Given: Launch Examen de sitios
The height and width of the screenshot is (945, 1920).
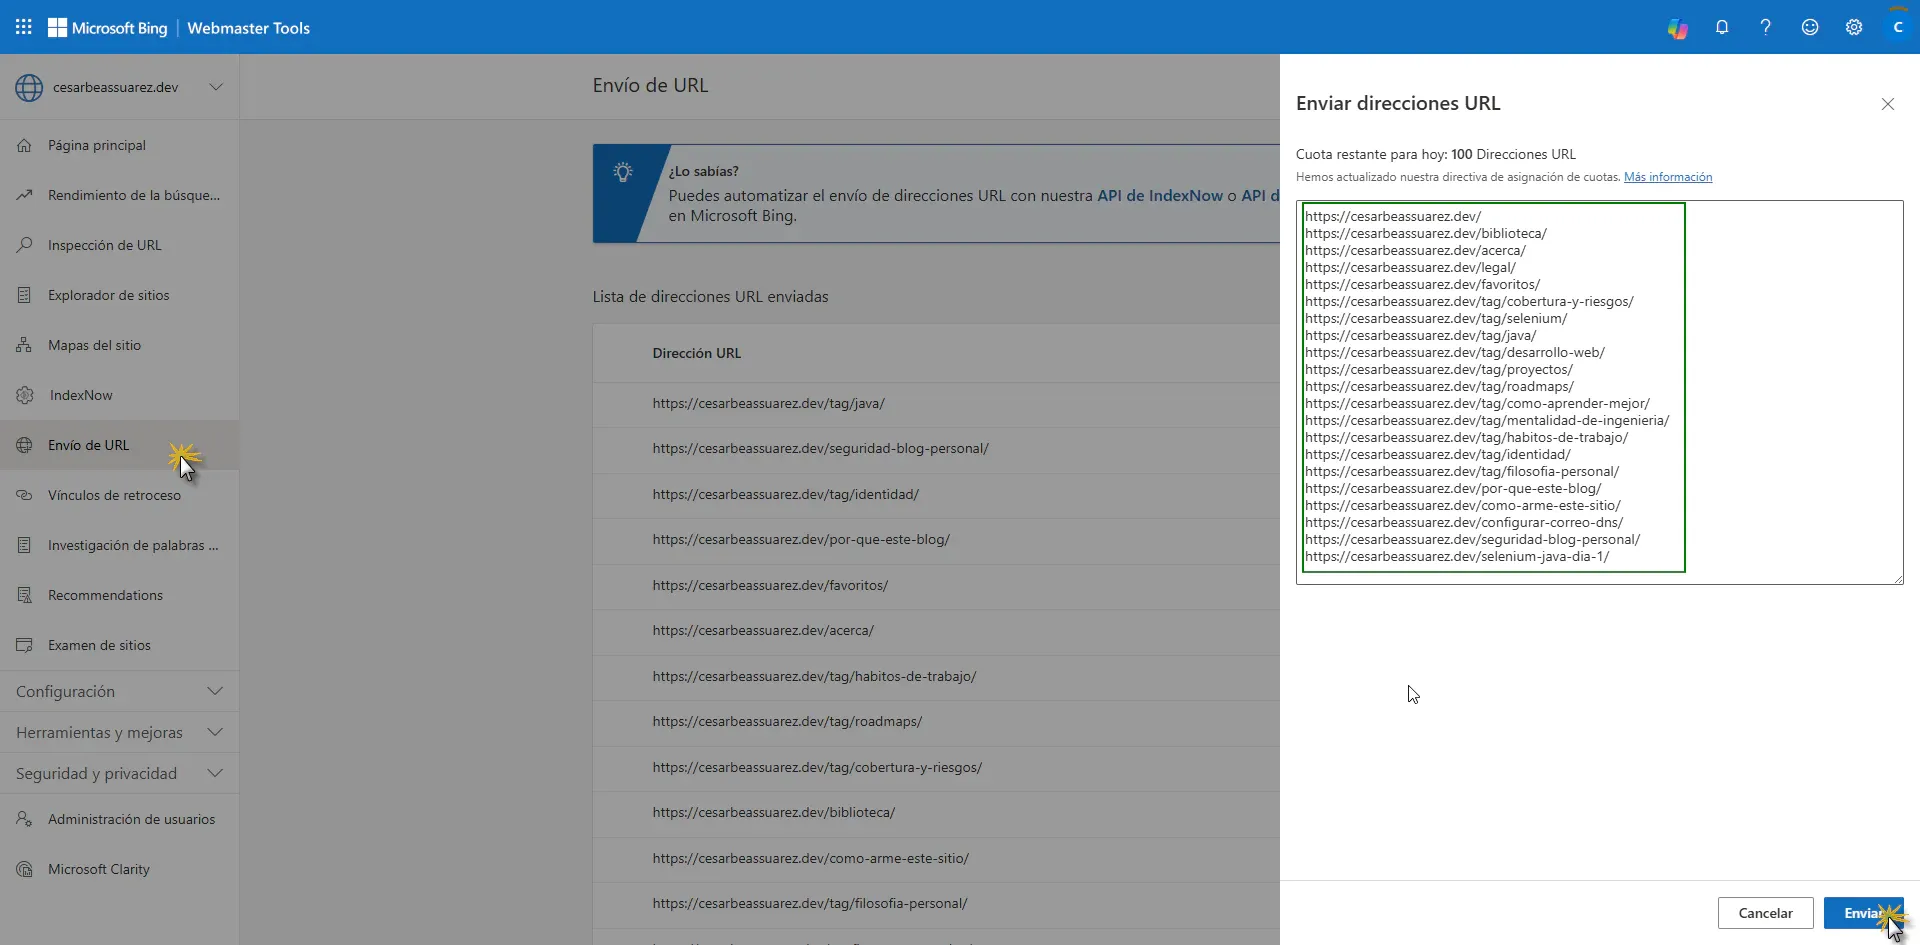Looking at the screenshot, I should click(99, 645).
